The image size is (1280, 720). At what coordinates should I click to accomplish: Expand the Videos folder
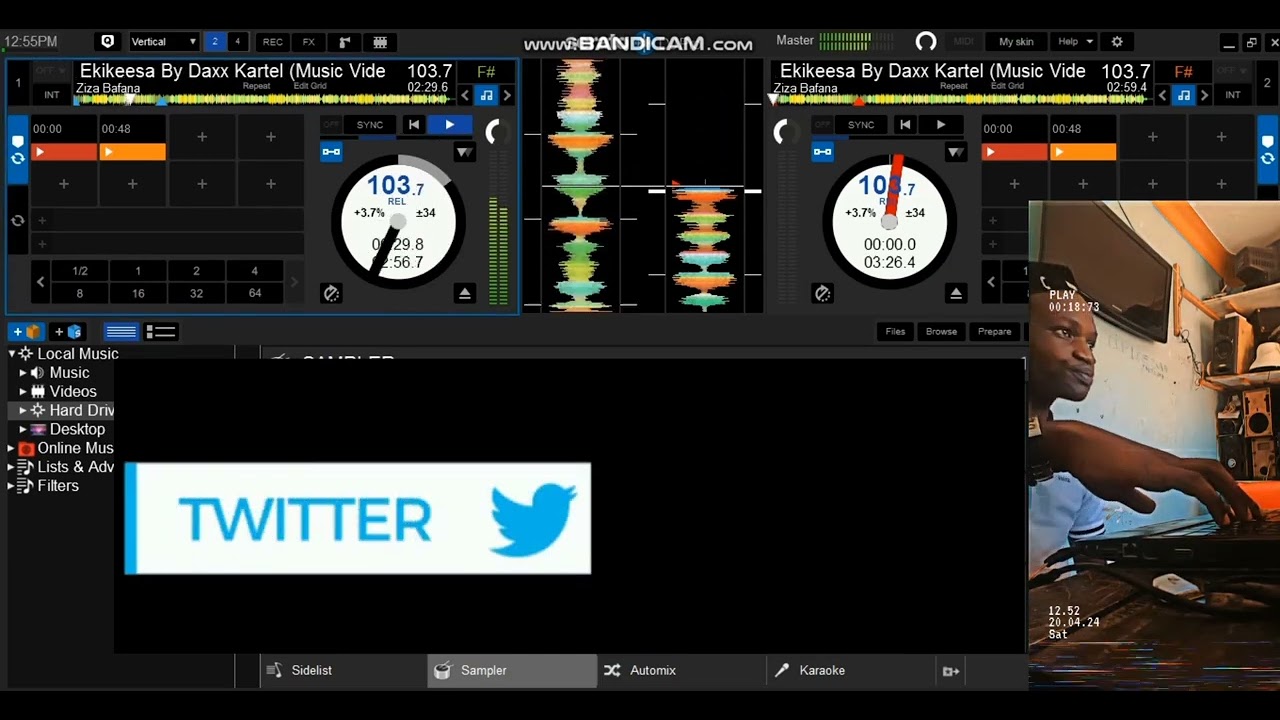pyautogui.click(x=23, y=392)
